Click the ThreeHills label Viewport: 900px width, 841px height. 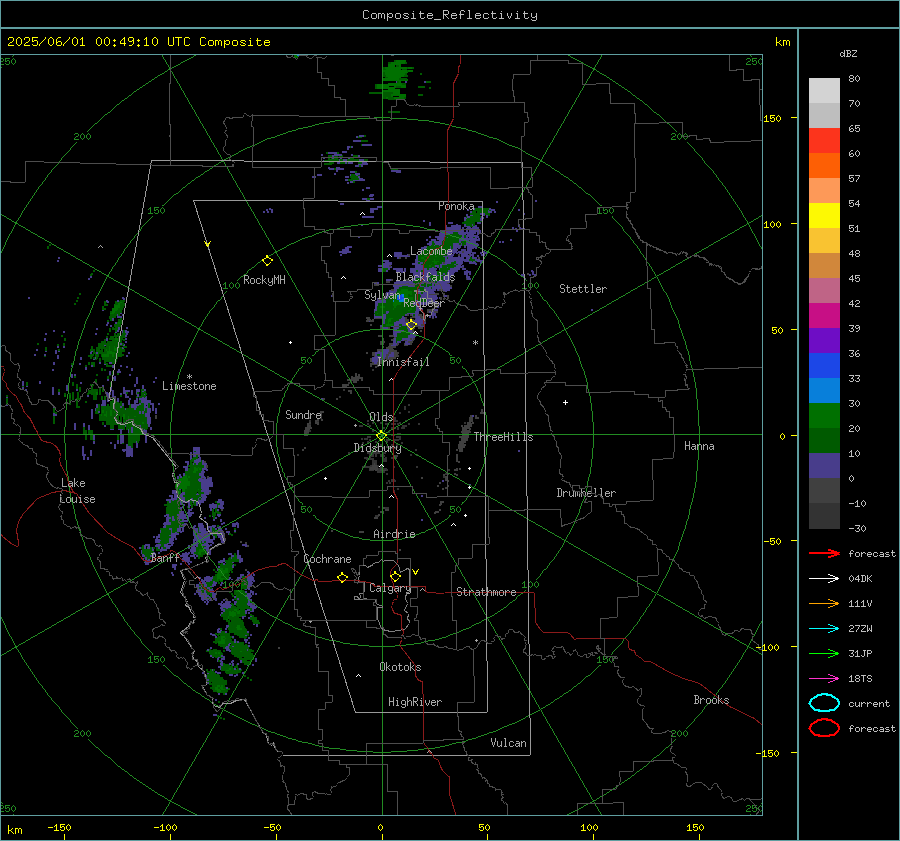point(503,437)
